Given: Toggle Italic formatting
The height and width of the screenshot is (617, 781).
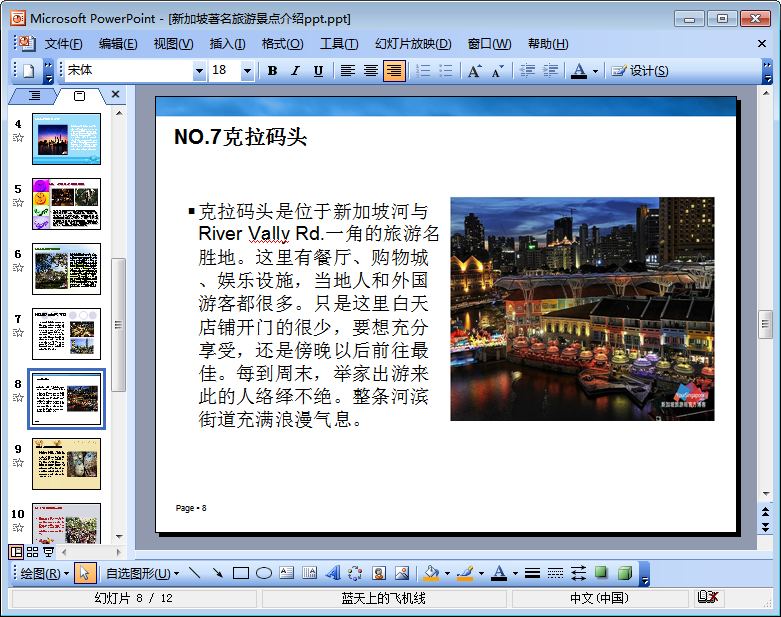Looking at the screenshot, I should [x=295, y=71].
